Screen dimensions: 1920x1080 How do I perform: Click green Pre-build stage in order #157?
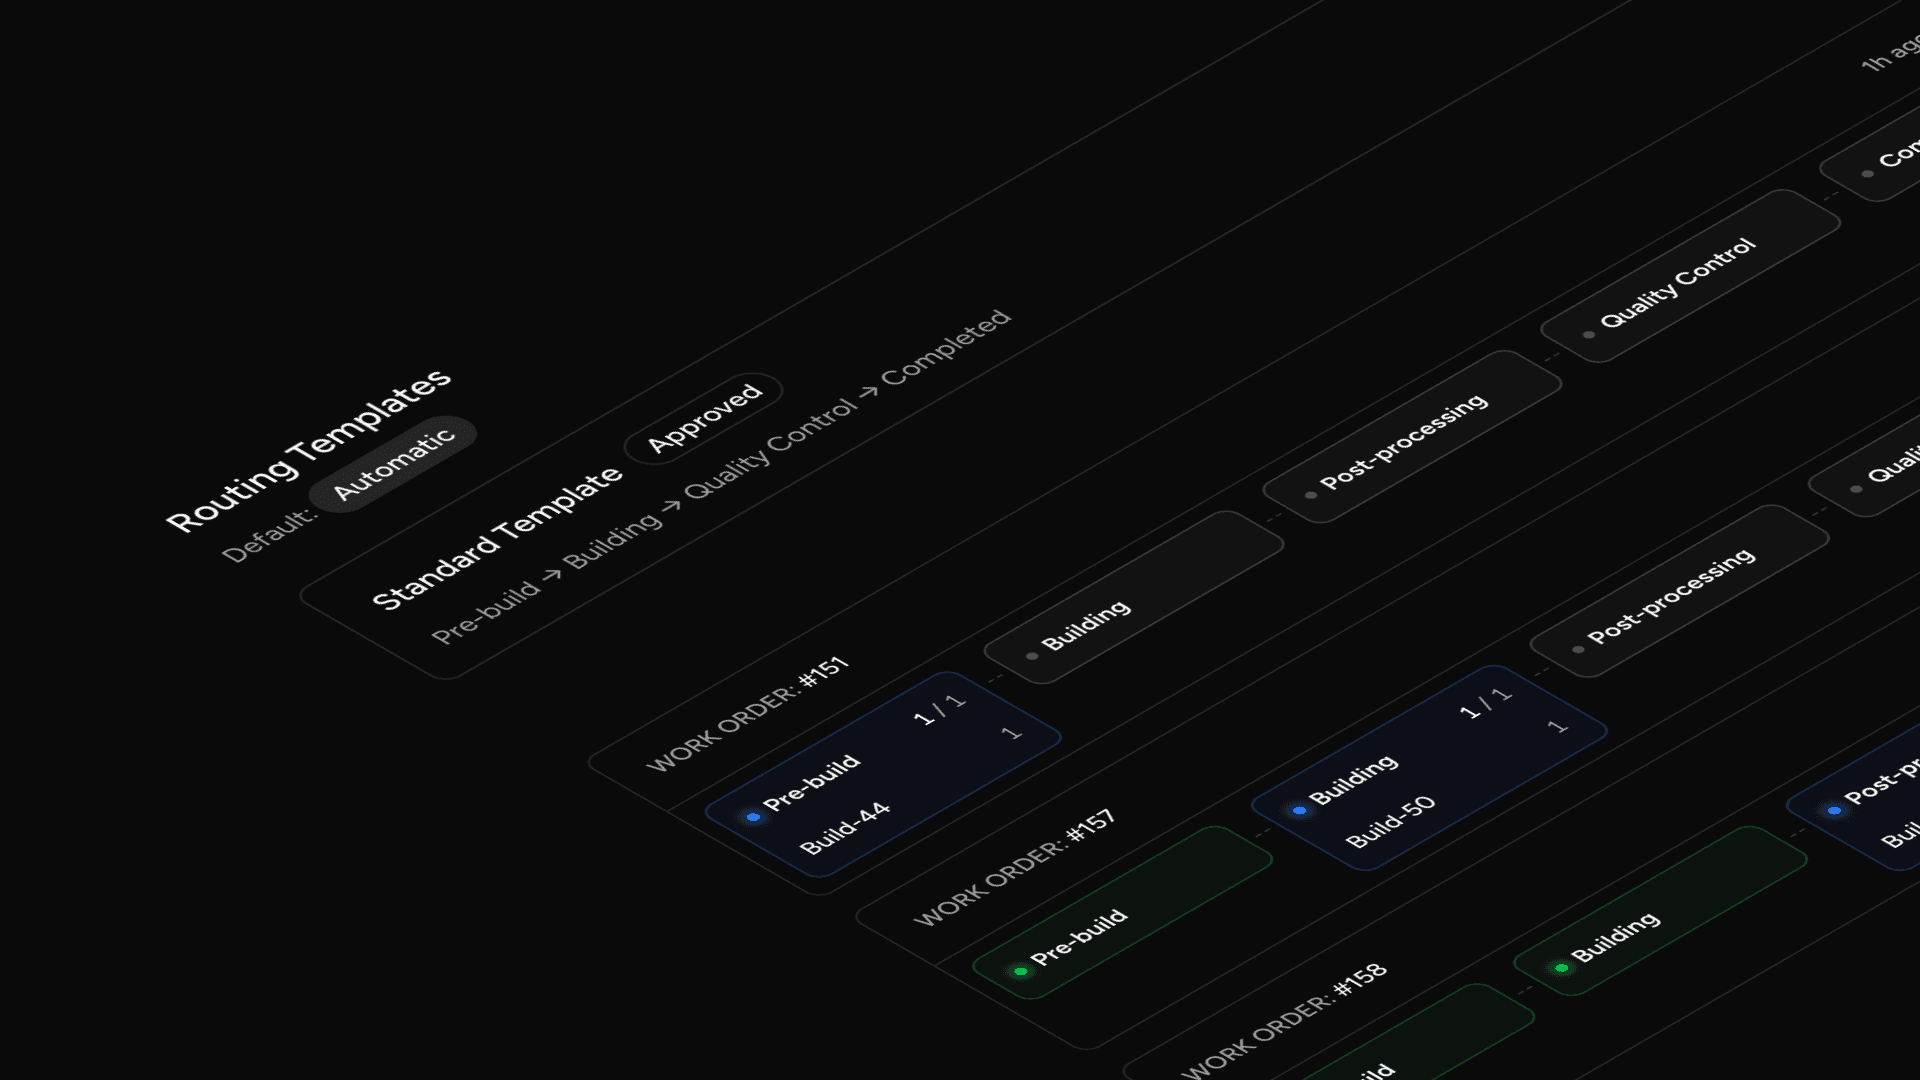[x=1122, y=912]
